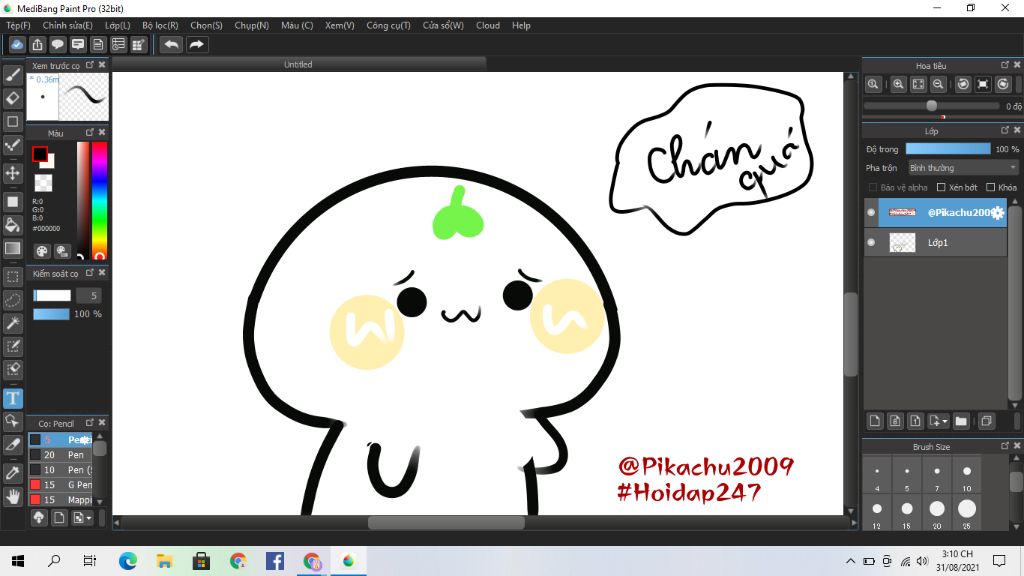Select the Bucket fill tool
1024x576 pixels.
point(12,225)
